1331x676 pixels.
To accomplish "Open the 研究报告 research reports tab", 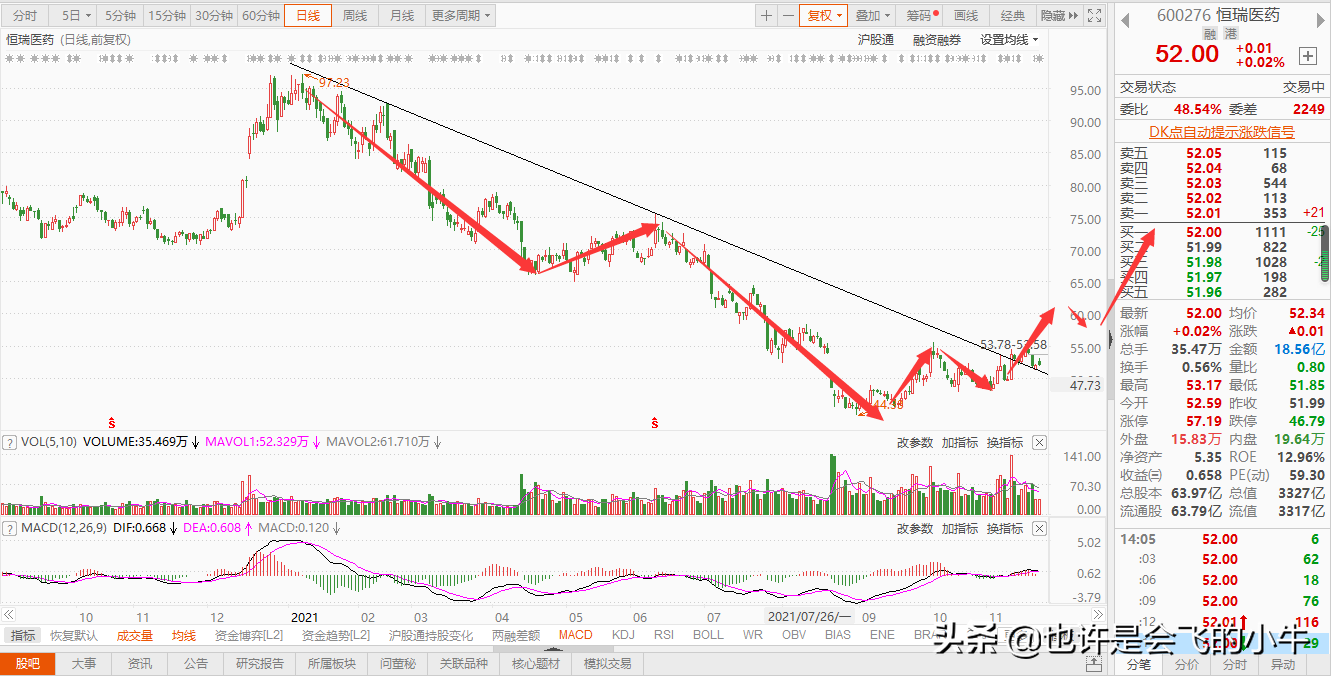I will coord(260,663).
